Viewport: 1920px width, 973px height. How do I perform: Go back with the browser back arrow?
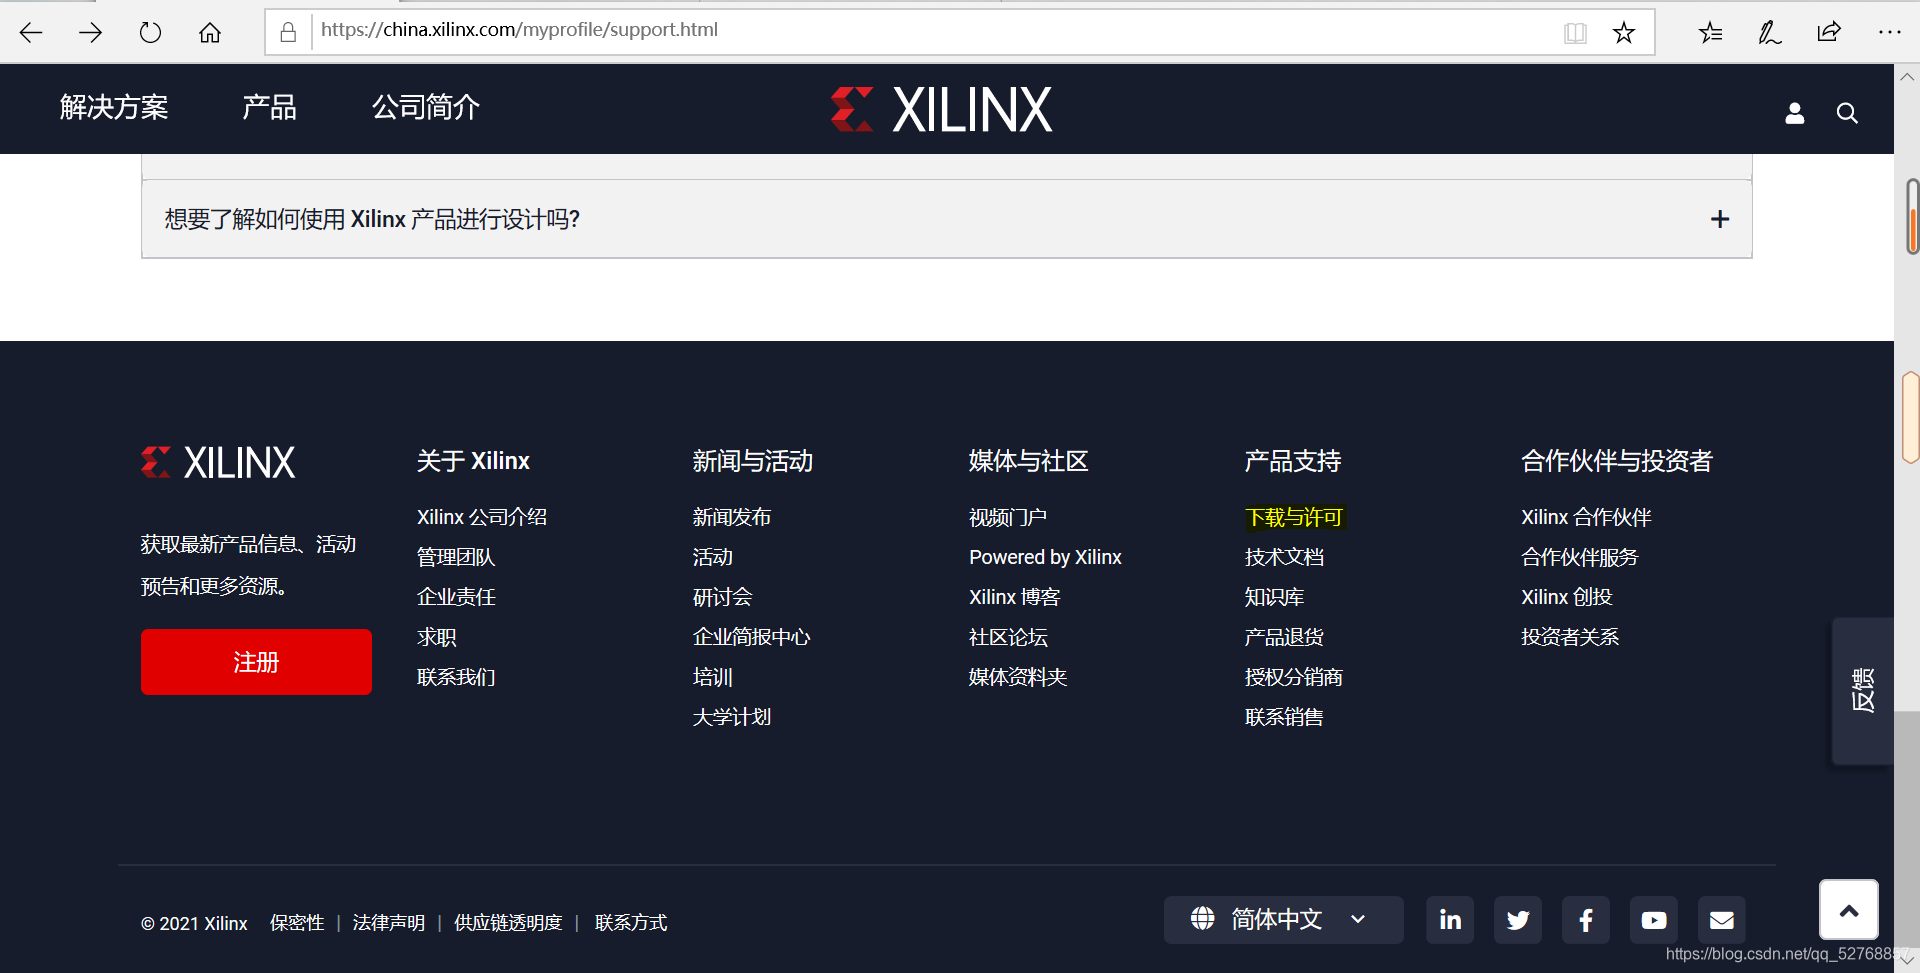pyautogui.click(x=31, y=33)
